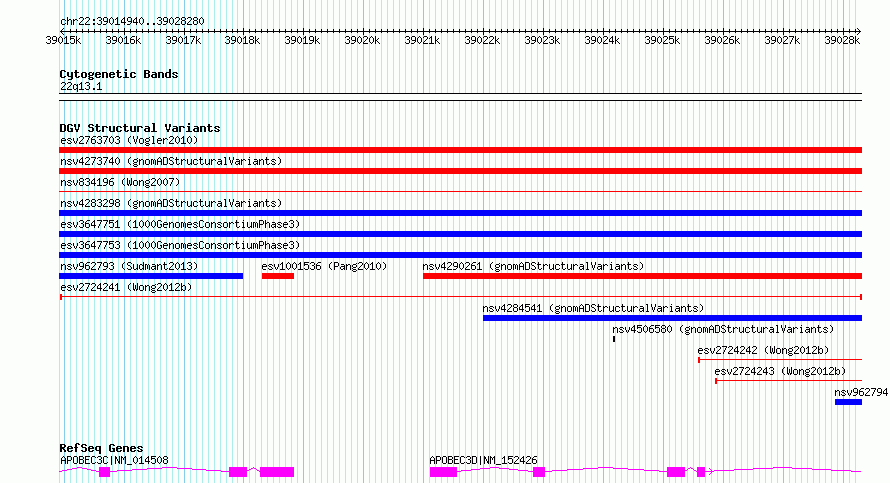The width and height of the screenshot is (890, 483).
Task: Select the blue nsv962793 variant bar
Action: [151, 276]
